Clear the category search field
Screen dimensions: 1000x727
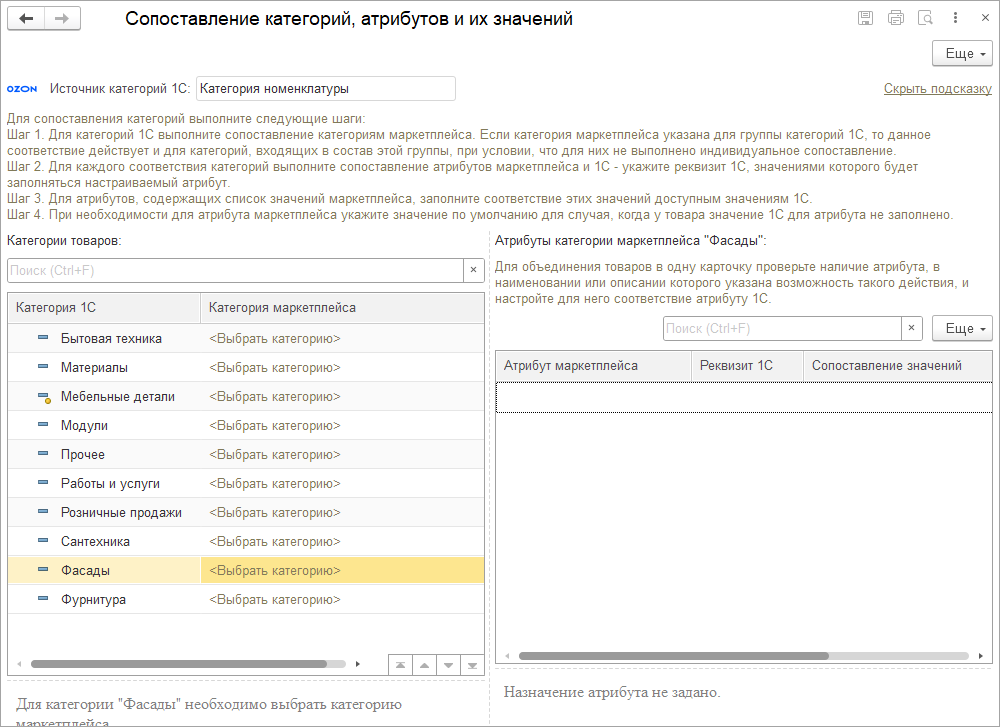point(473,270)
